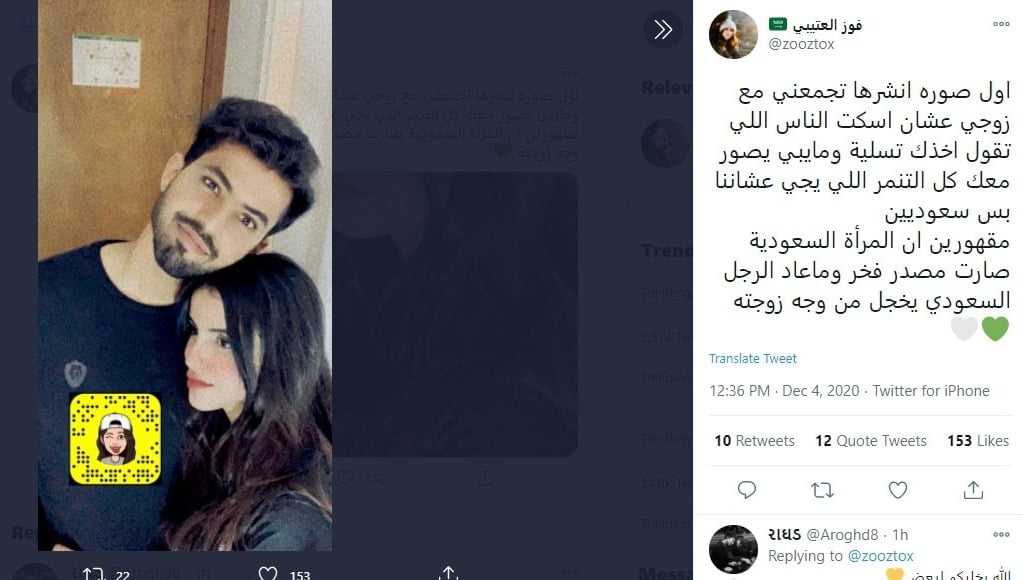View the 153 Likes list
Viewport: 1023px width, 580px height.
coord(978,440)
